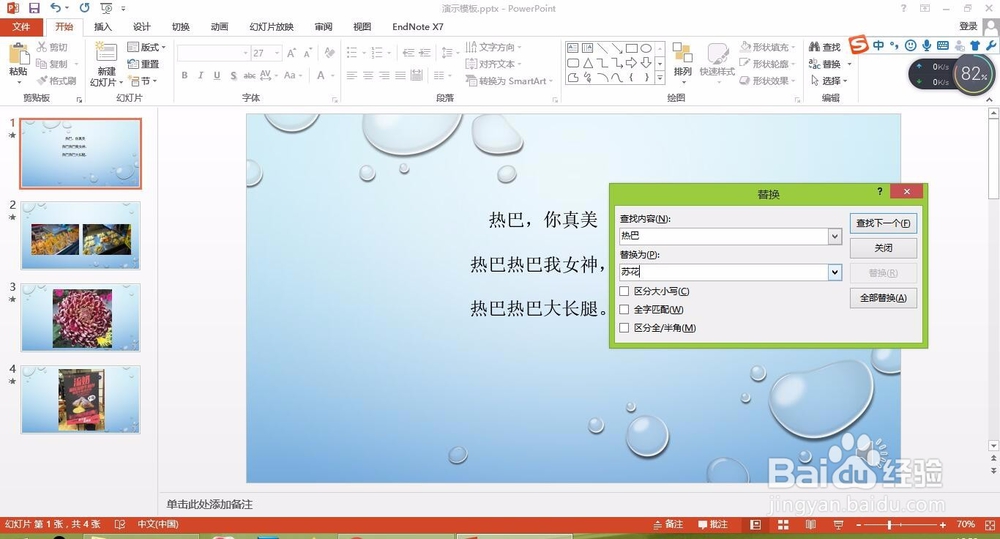Enable 区分大小写 match case checkbox
Viewport: 1000px width, 539px height.
(x=624, y=291)
